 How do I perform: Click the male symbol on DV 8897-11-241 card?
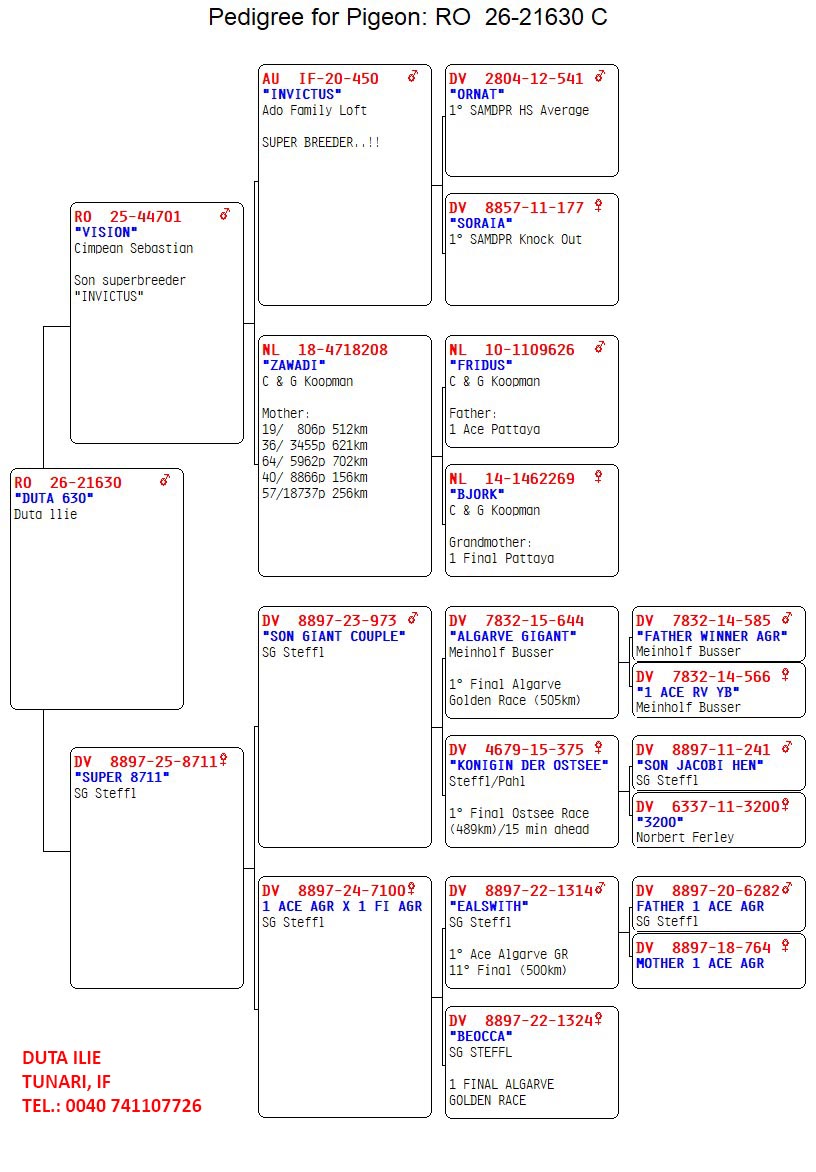pyautogui.click(x=787, y=747)
